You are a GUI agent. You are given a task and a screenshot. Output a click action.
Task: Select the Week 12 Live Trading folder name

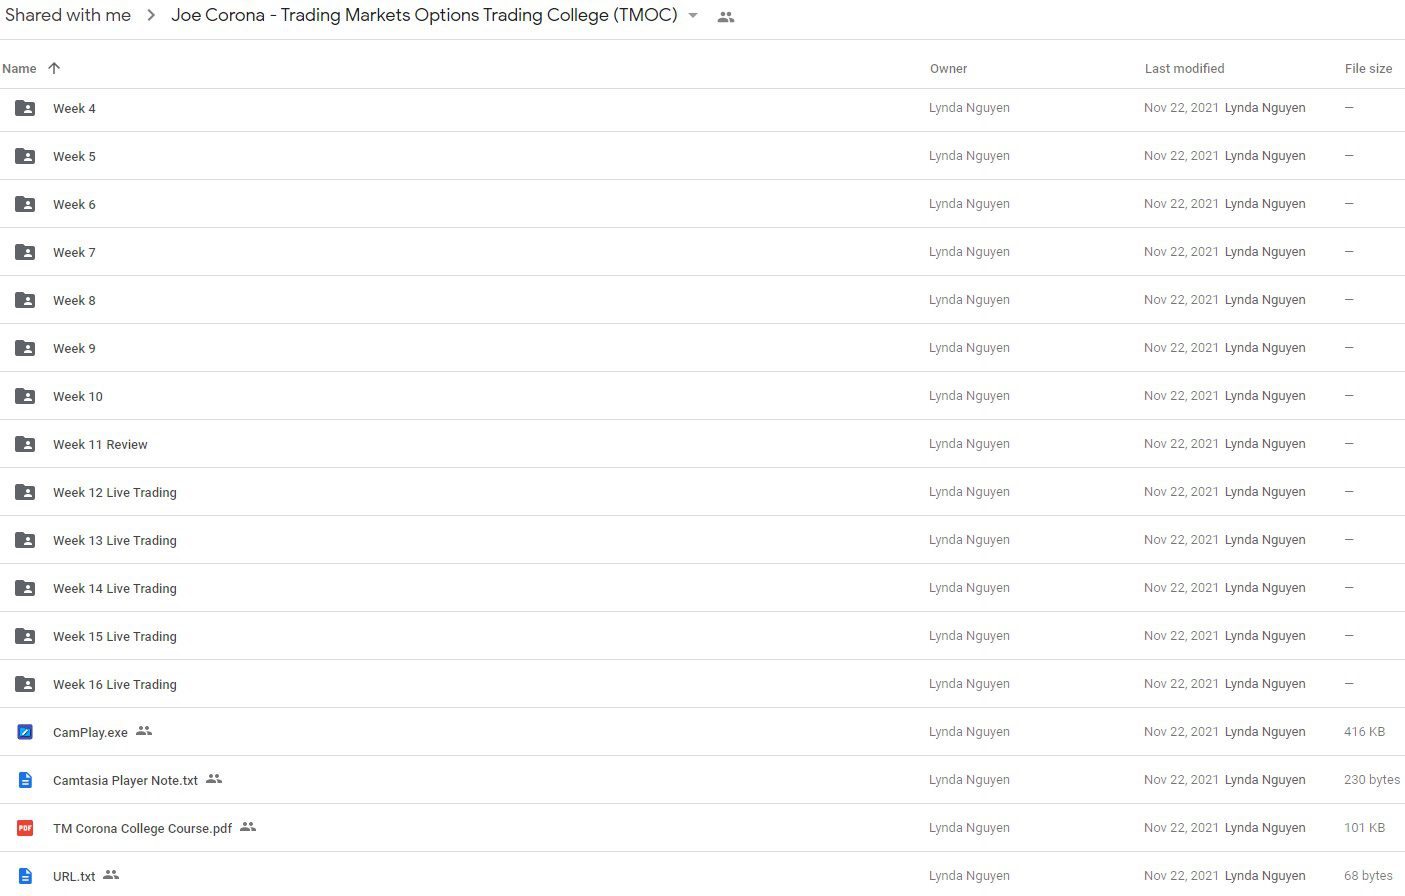coord(115,493)
